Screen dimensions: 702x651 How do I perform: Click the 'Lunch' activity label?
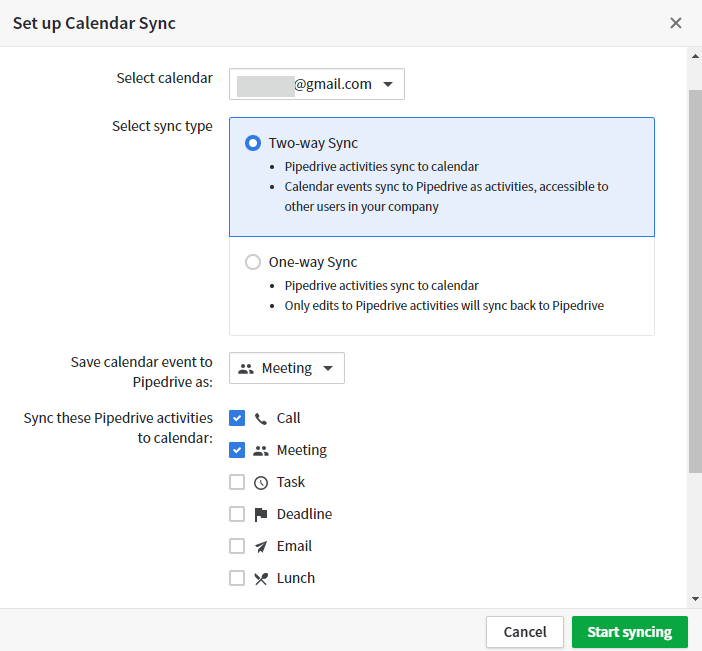pos(295,578)
